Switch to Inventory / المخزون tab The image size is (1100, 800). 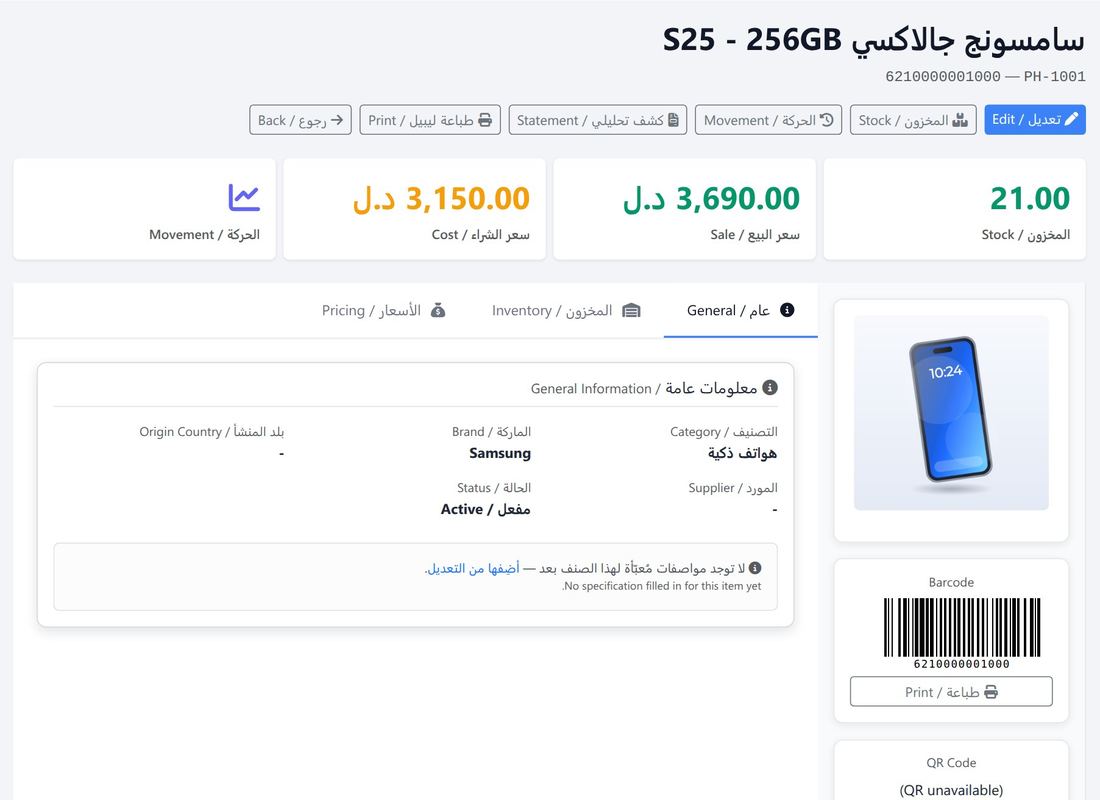566,310
